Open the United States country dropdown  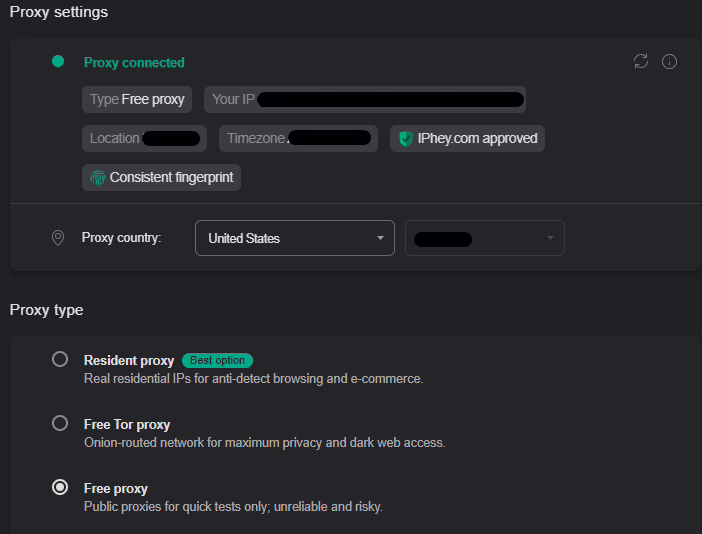click(x=294, y=238)
